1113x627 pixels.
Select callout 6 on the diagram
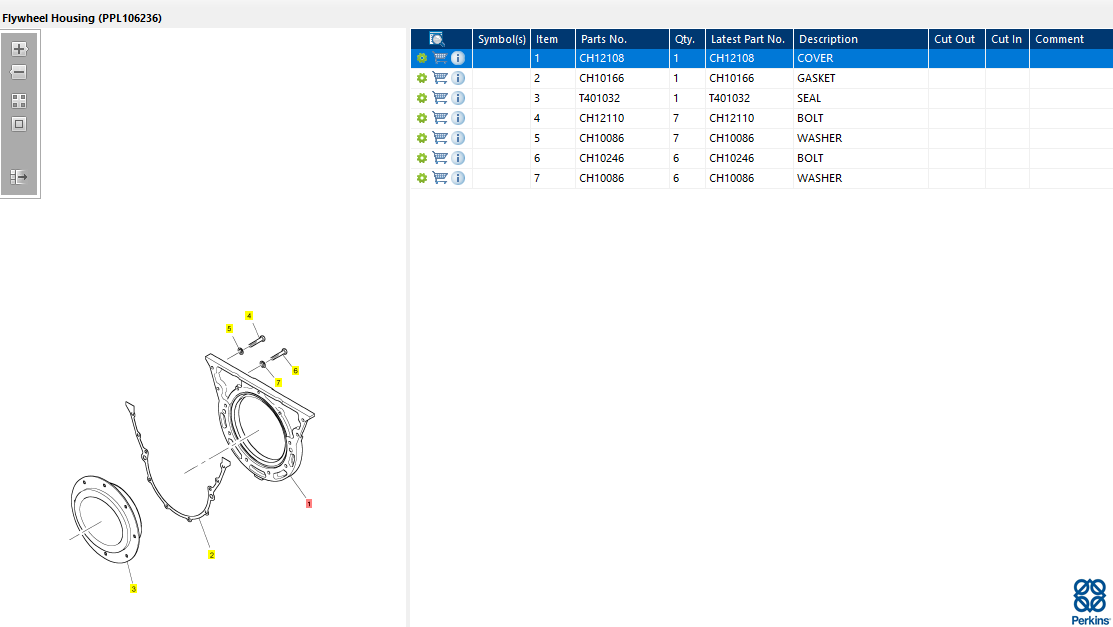coord(295,370)
